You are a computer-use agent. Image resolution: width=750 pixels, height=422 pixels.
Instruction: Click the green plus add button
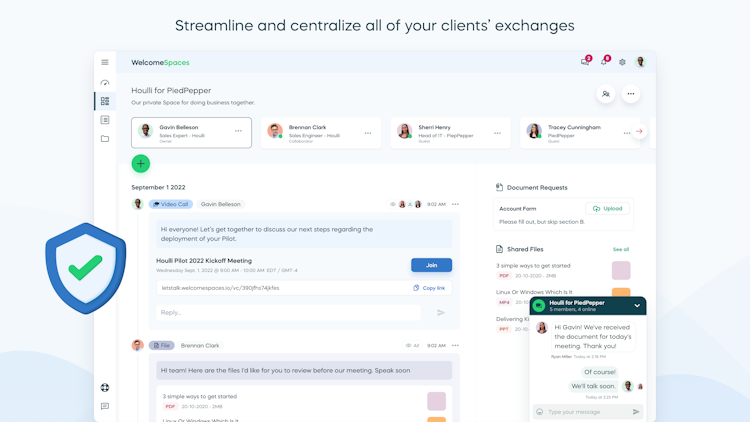pyautogui.click(x=141, y=164)
